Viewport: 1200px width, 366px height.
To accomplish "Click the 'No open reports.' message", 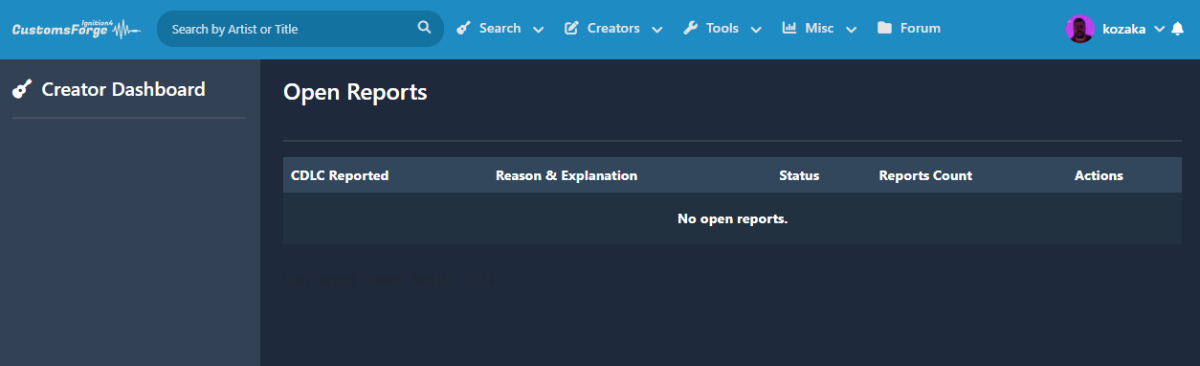I will coord(732,218).
